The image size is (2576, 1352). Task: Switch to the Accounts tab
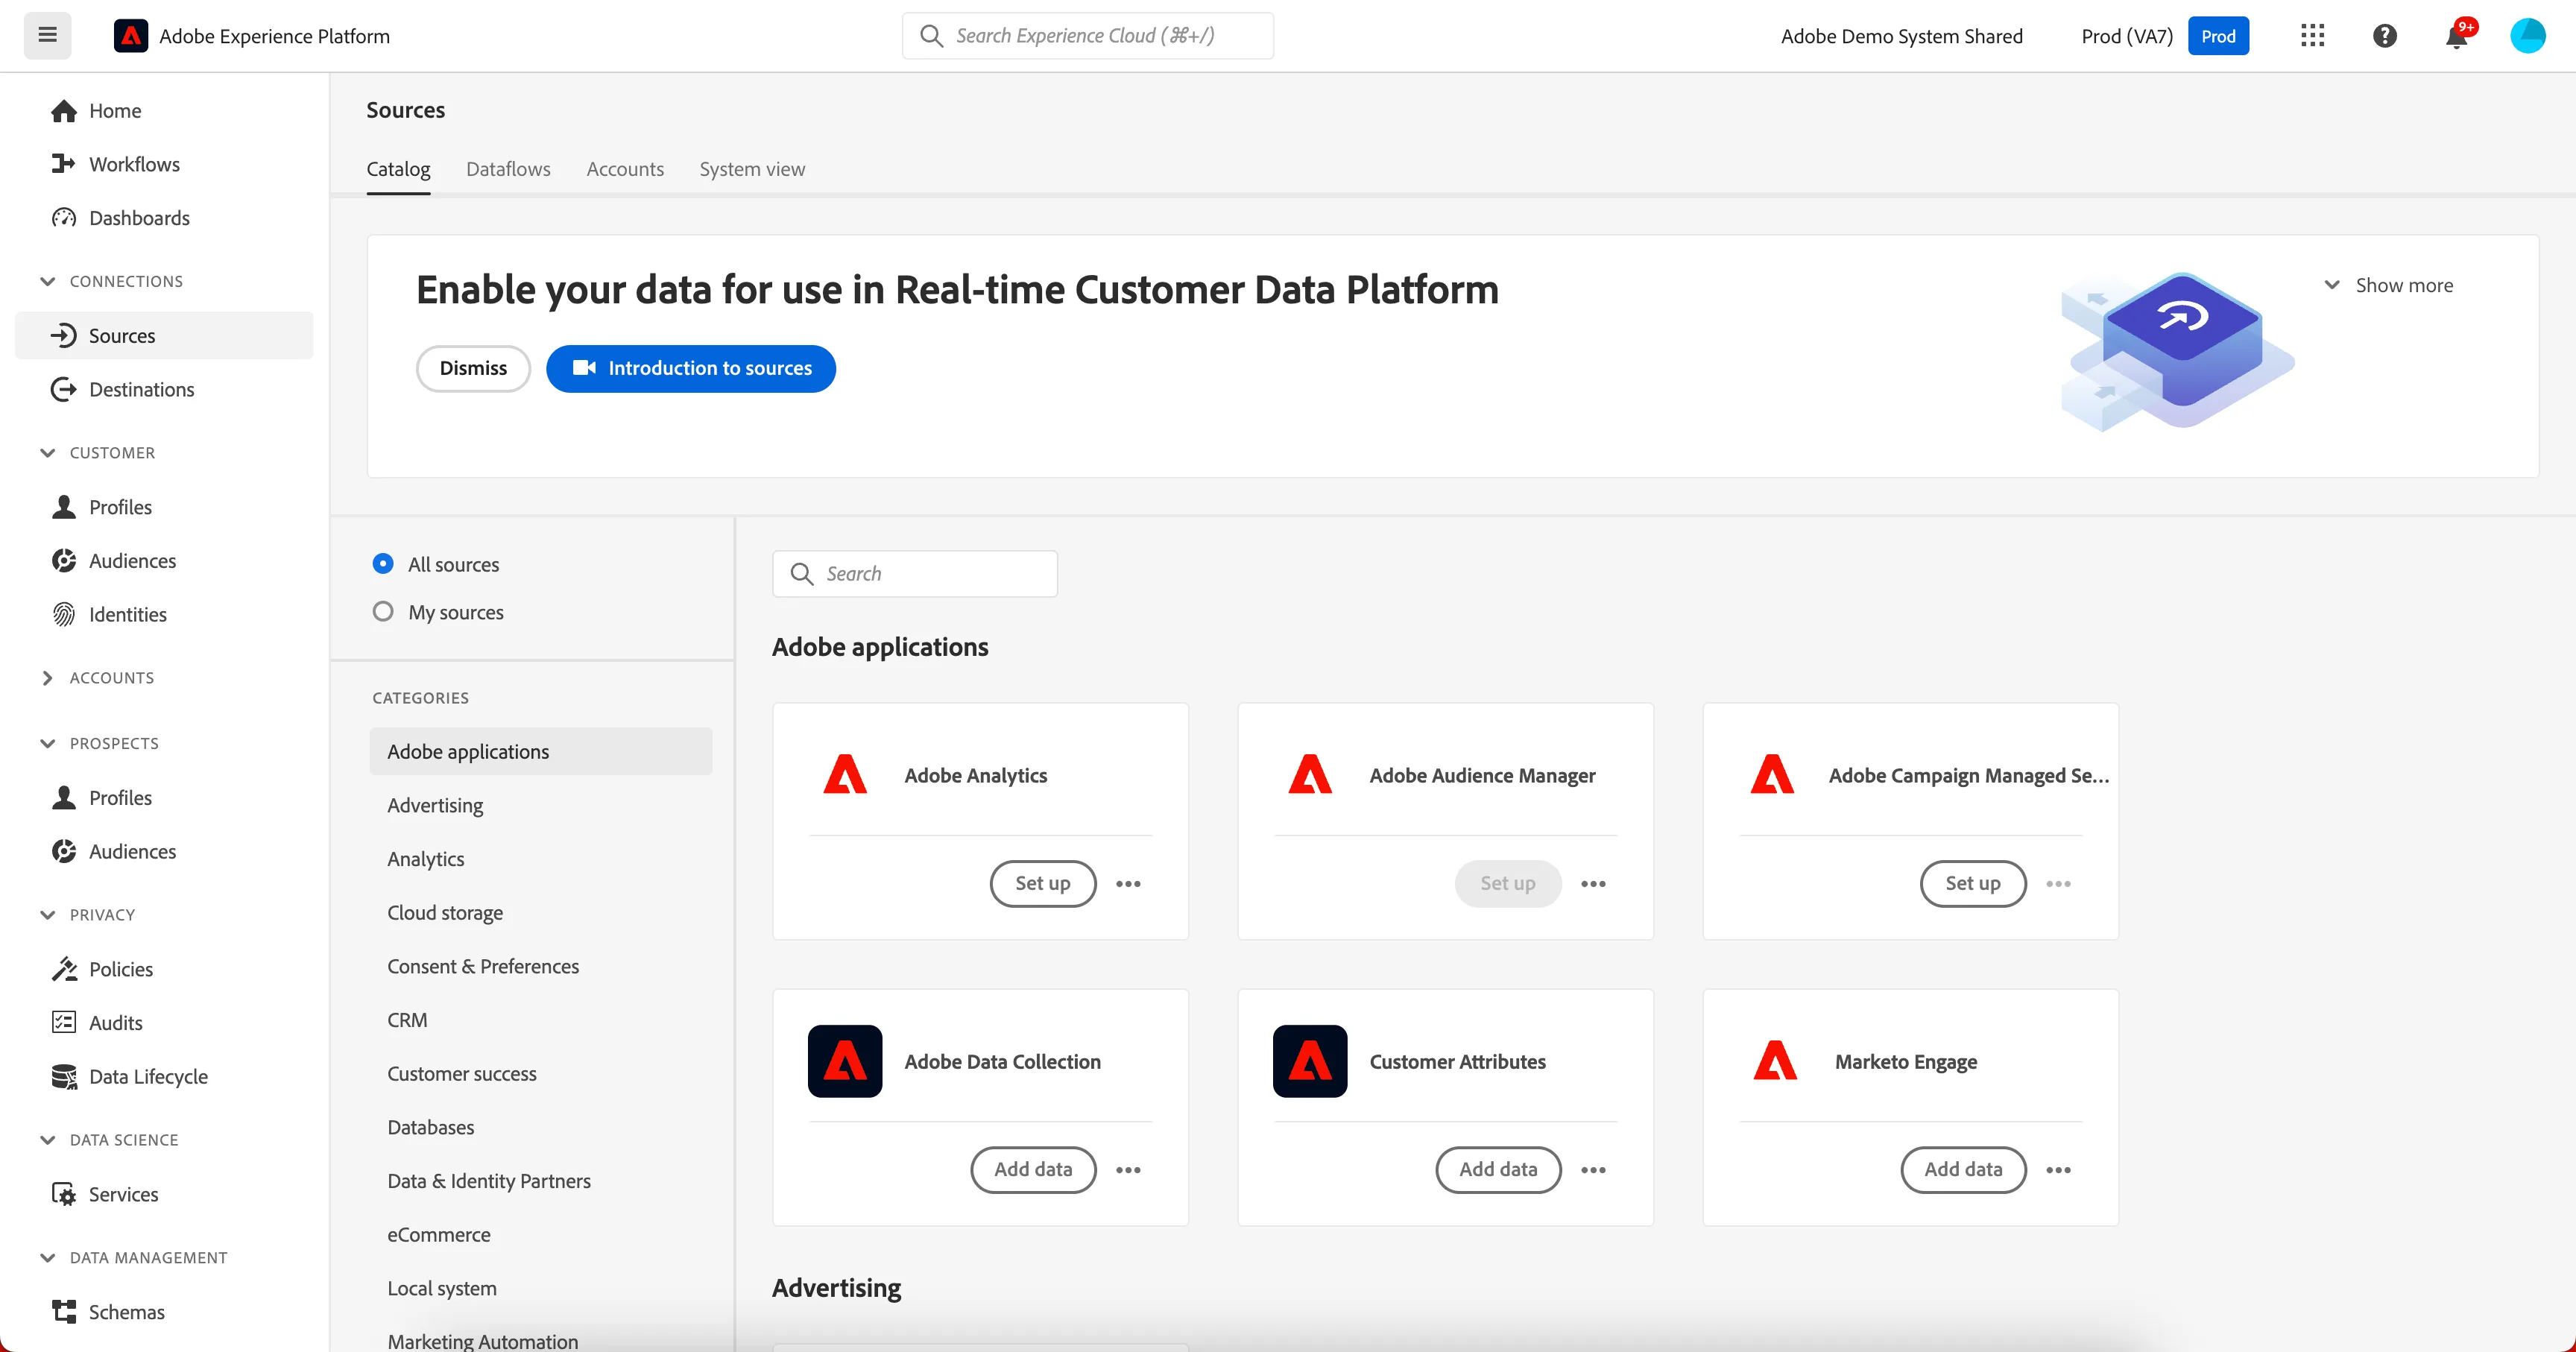625,169
